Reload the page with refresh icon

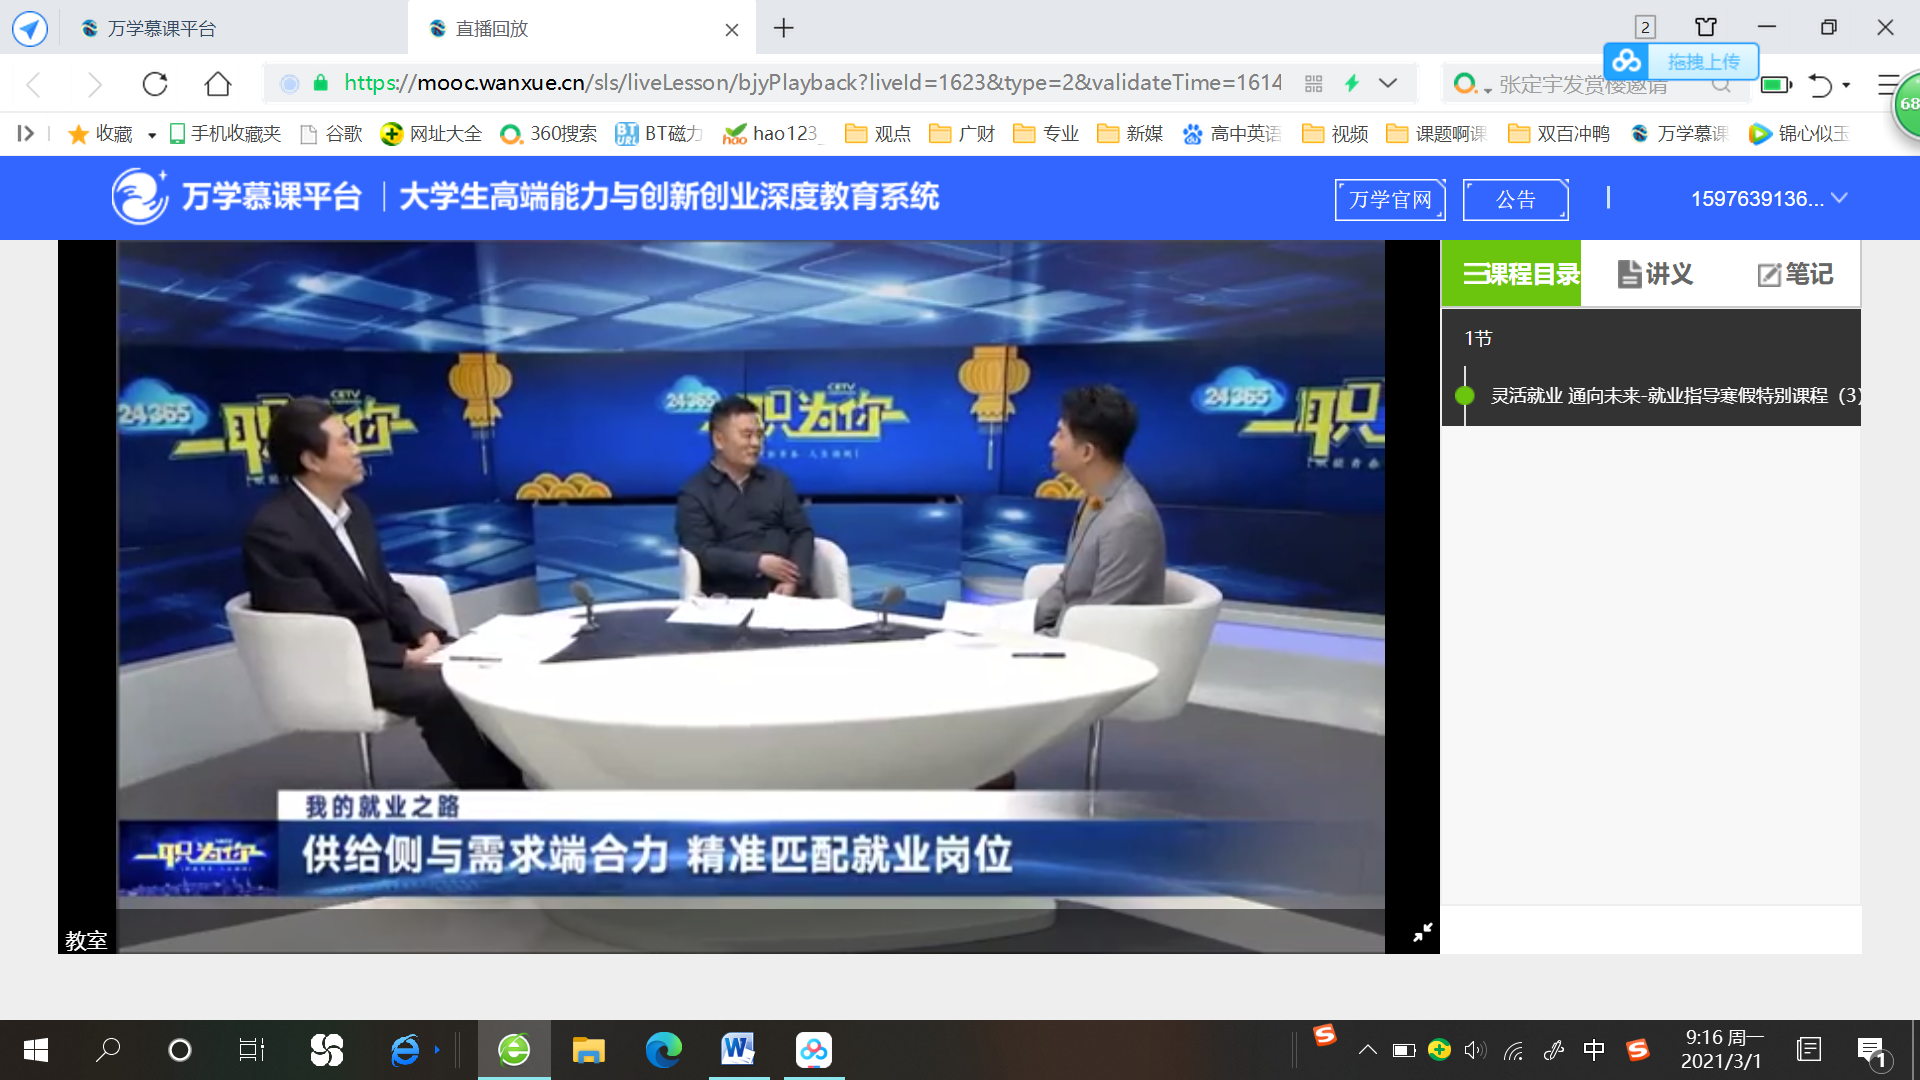click(x=155, y=84)
